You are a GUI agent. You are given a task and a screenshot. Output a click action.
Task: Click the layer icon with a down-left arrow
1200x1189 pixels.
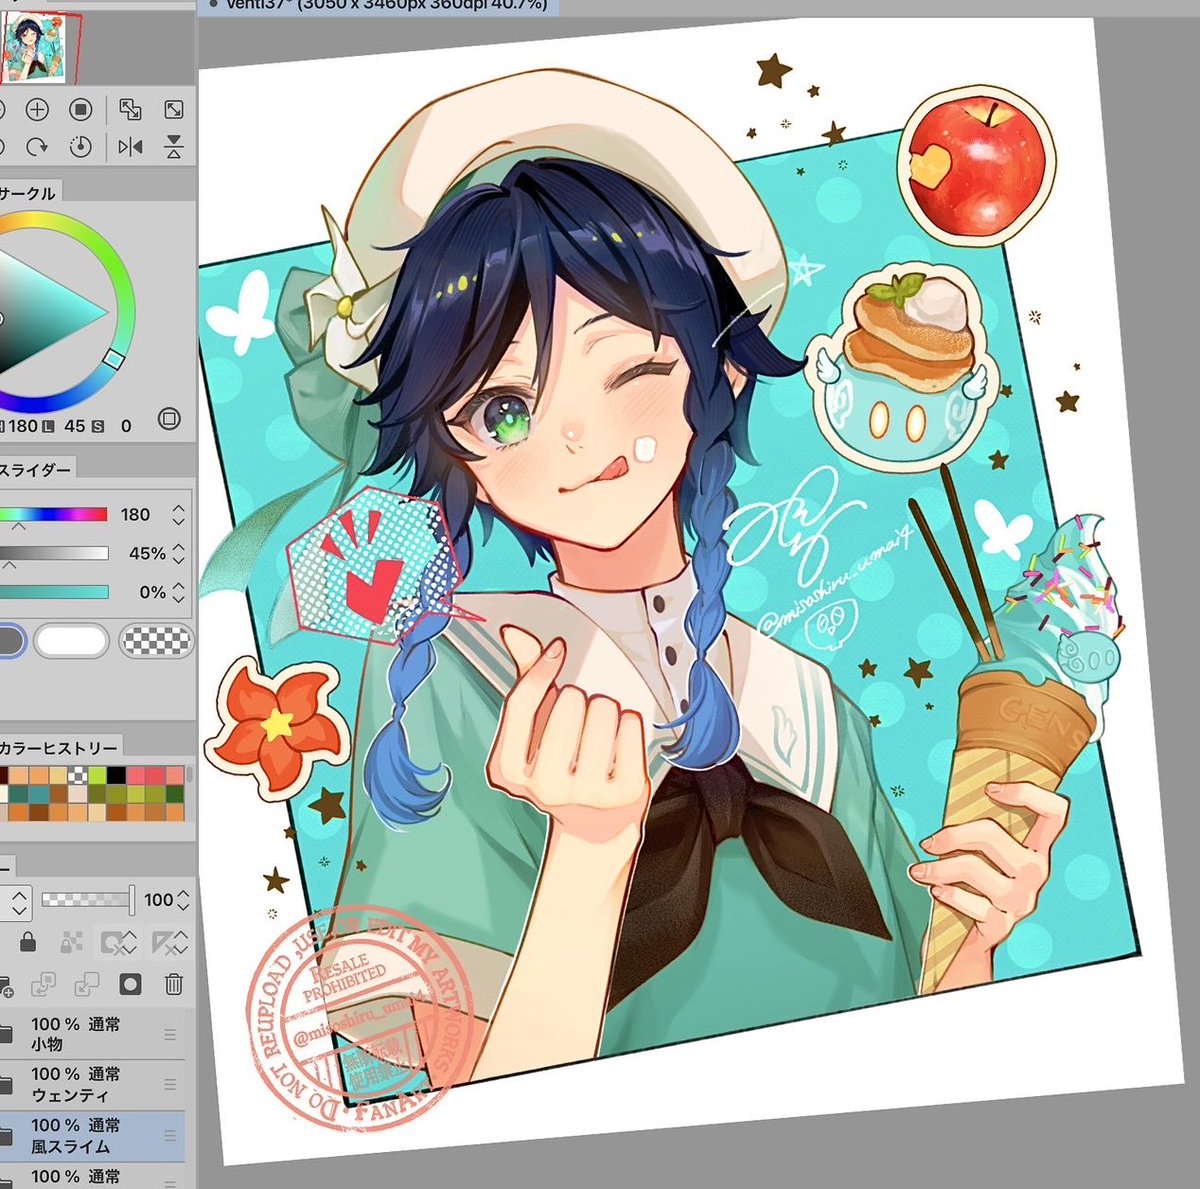[43, 985]
